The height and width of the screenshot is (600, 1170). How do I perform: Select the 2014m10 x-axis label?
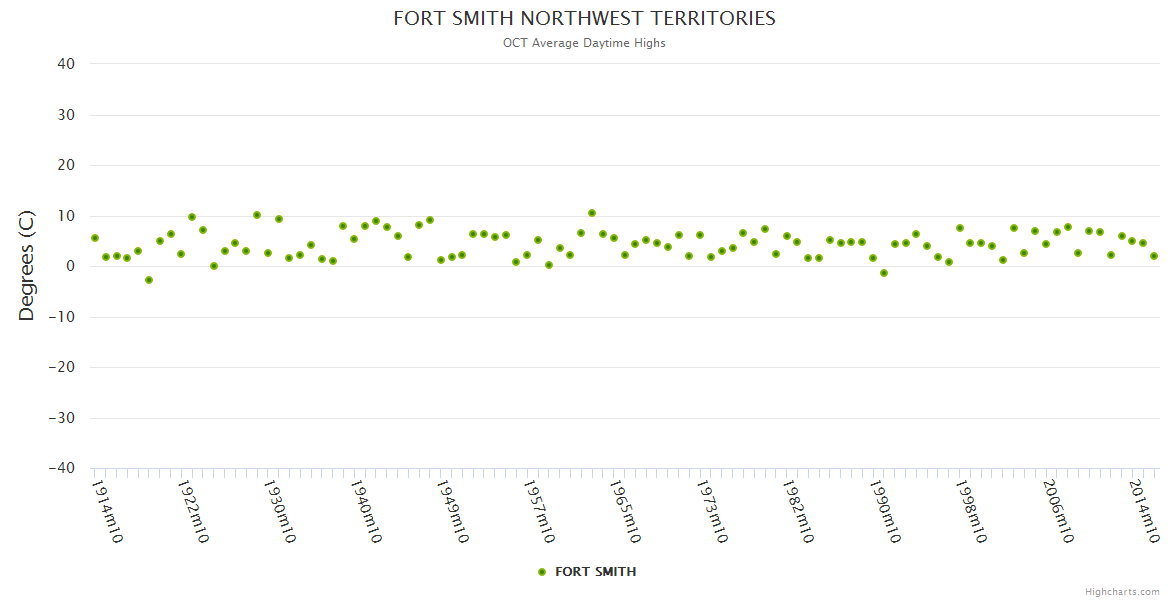(x=1143, y=511)
